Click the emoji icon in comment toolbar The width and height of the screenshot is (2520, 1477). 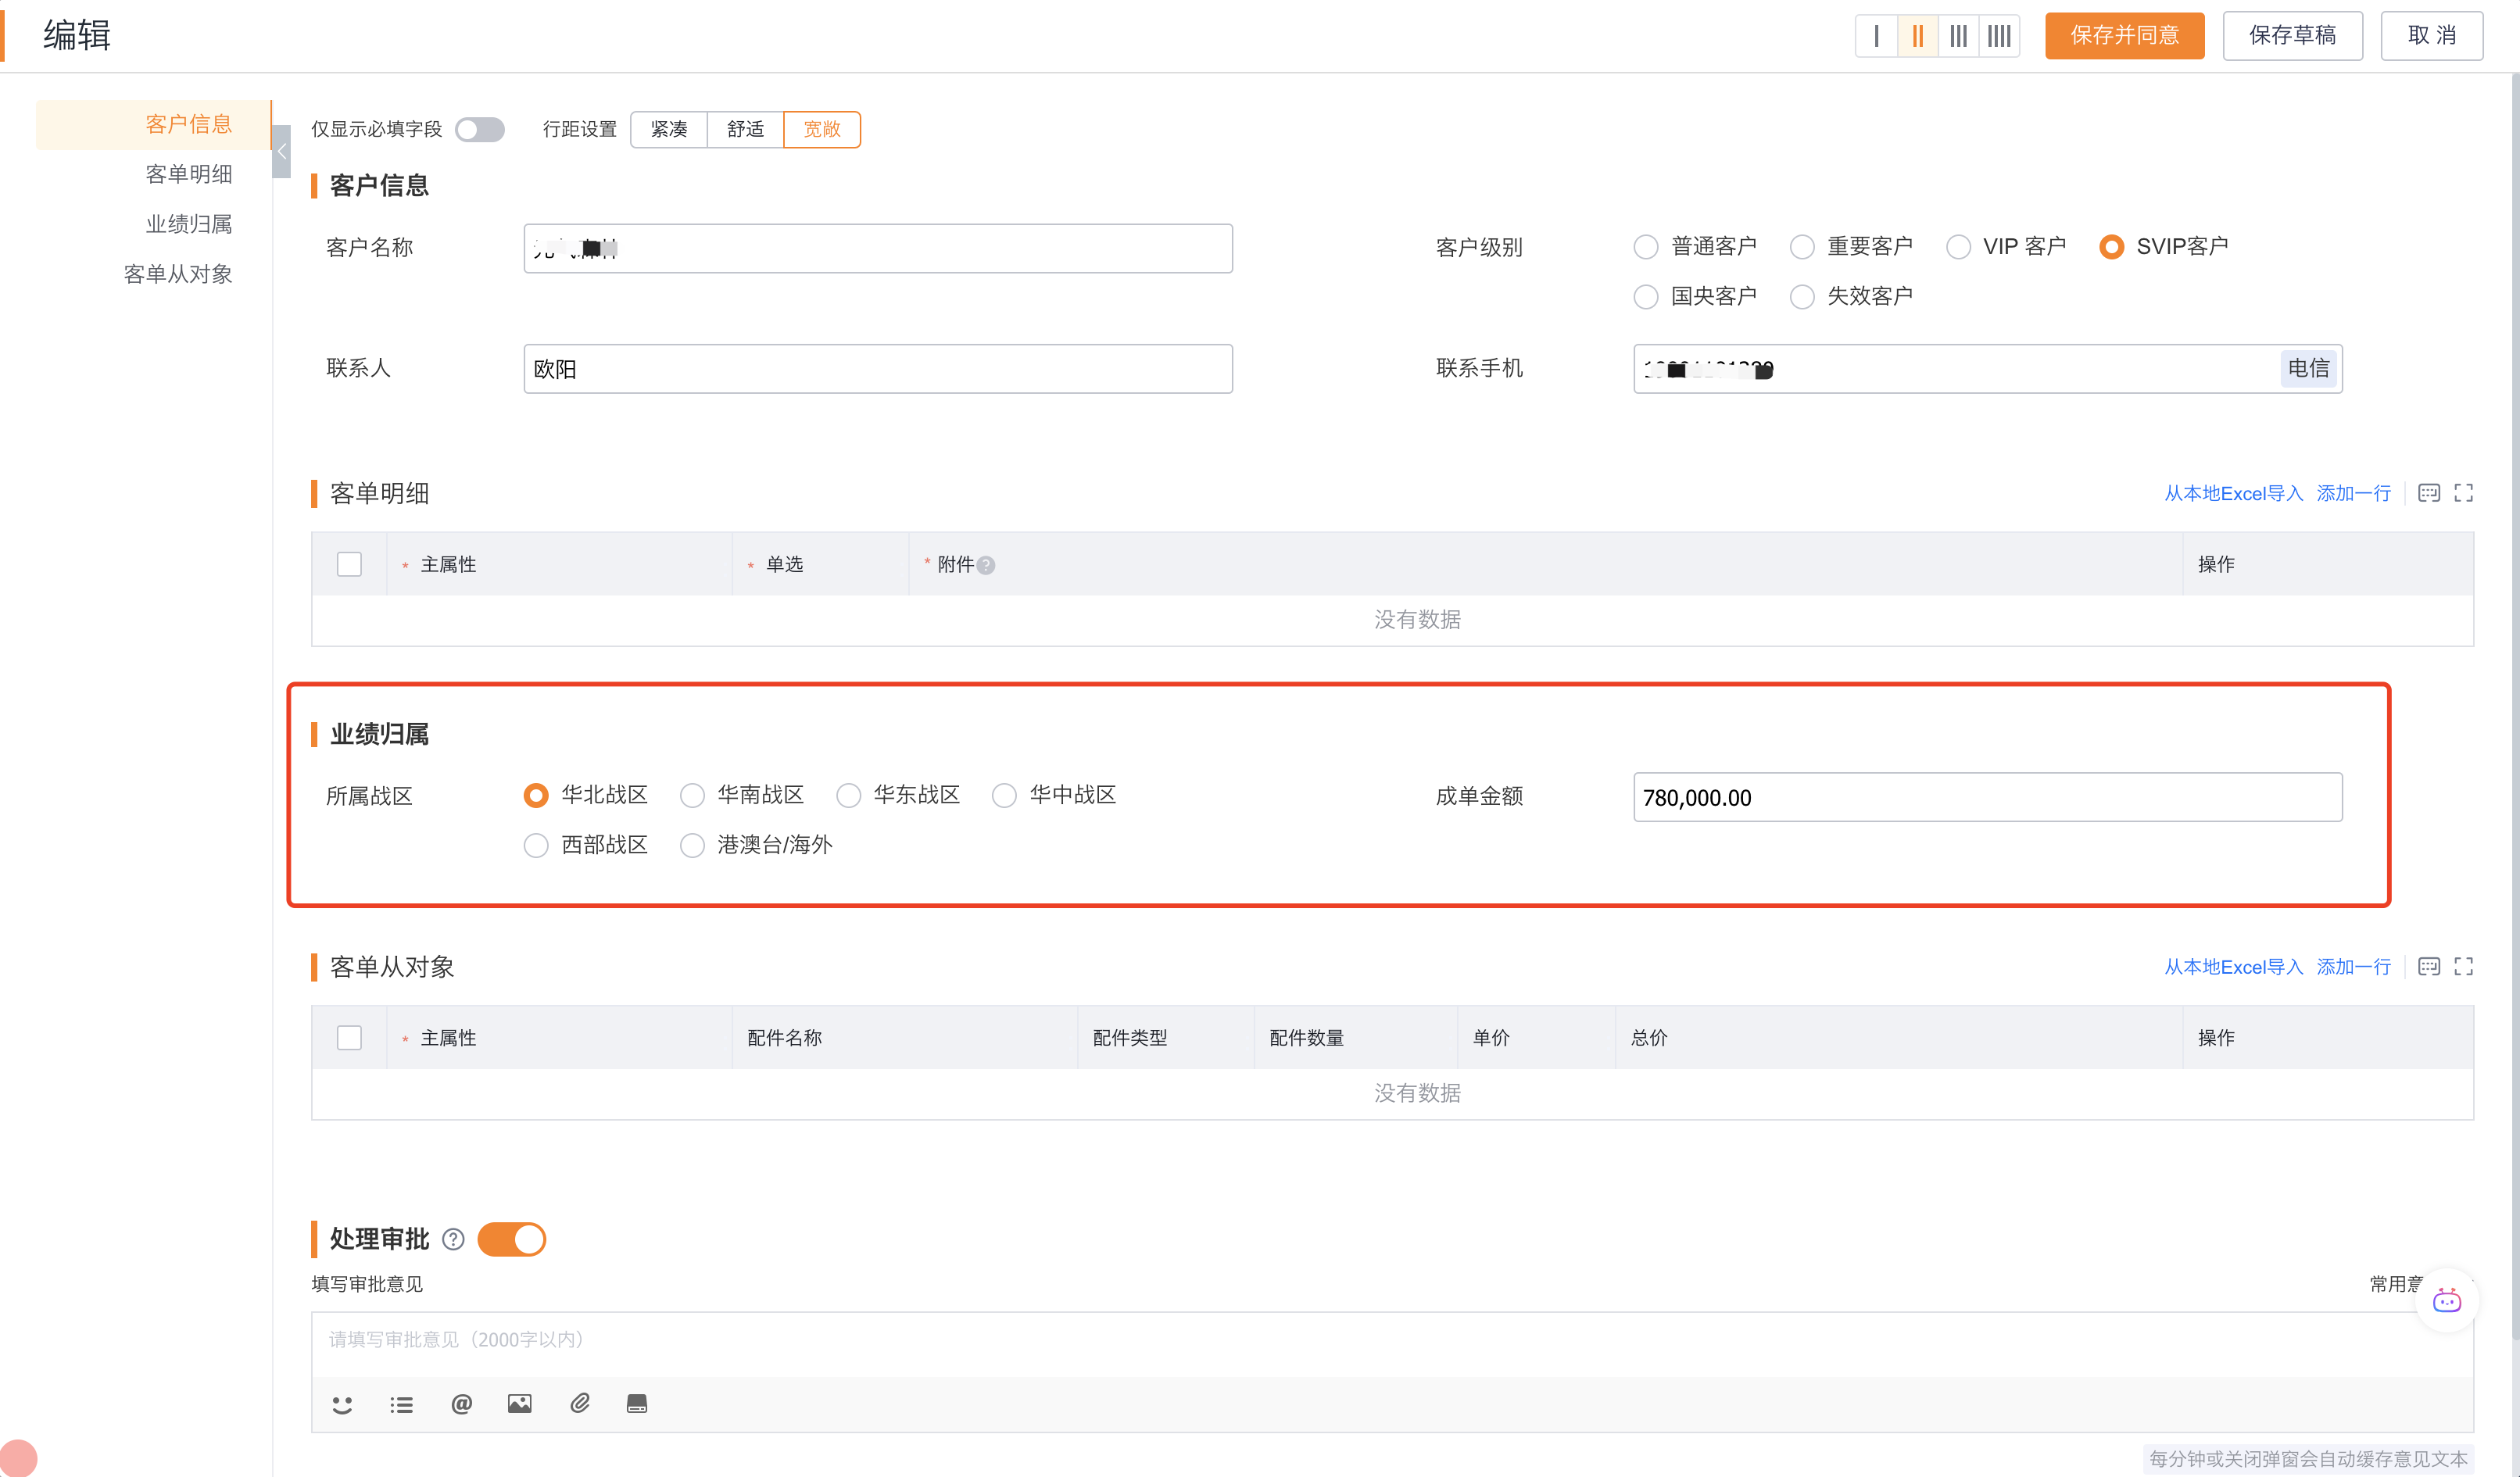(342, 1404)
